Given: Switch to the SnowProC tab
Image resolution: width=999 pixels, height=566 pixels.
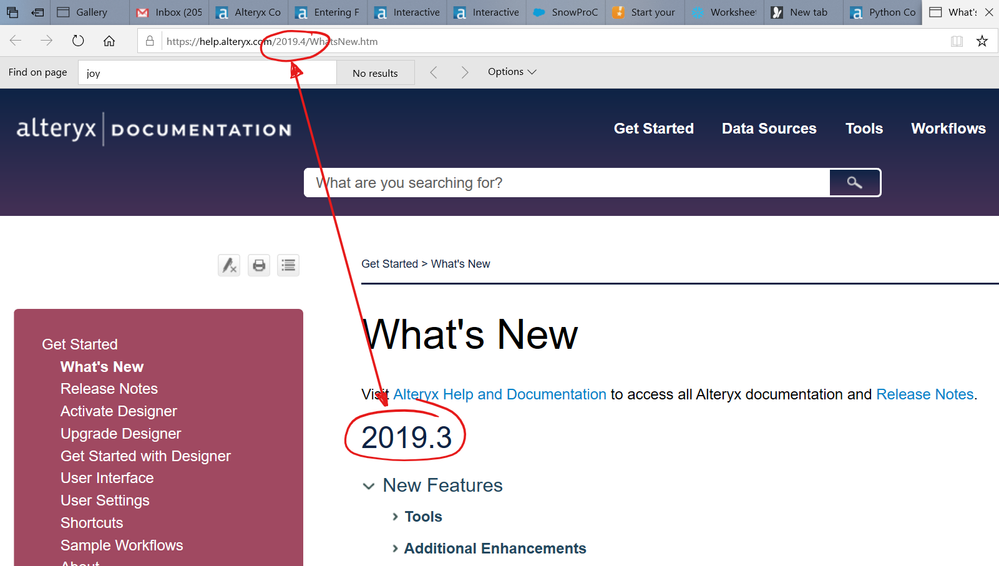Looking at the screenshot, I should pyautogui.click(x=565, y=12).
